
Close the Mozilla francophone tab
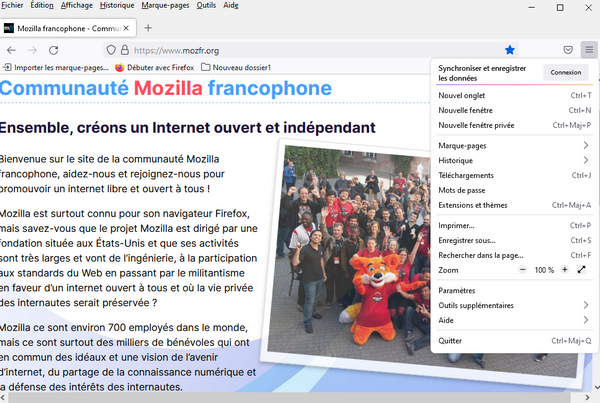[126, 28]
